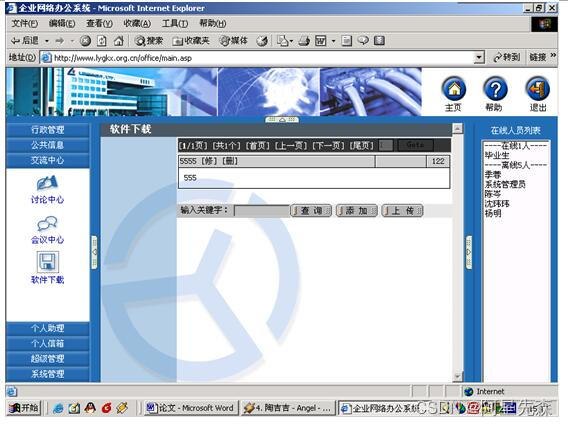The height and width of the screenshot is (426, 568).
Task: Click the IE back arrow button
Action: pyautogui.click(x=24, y=41)
